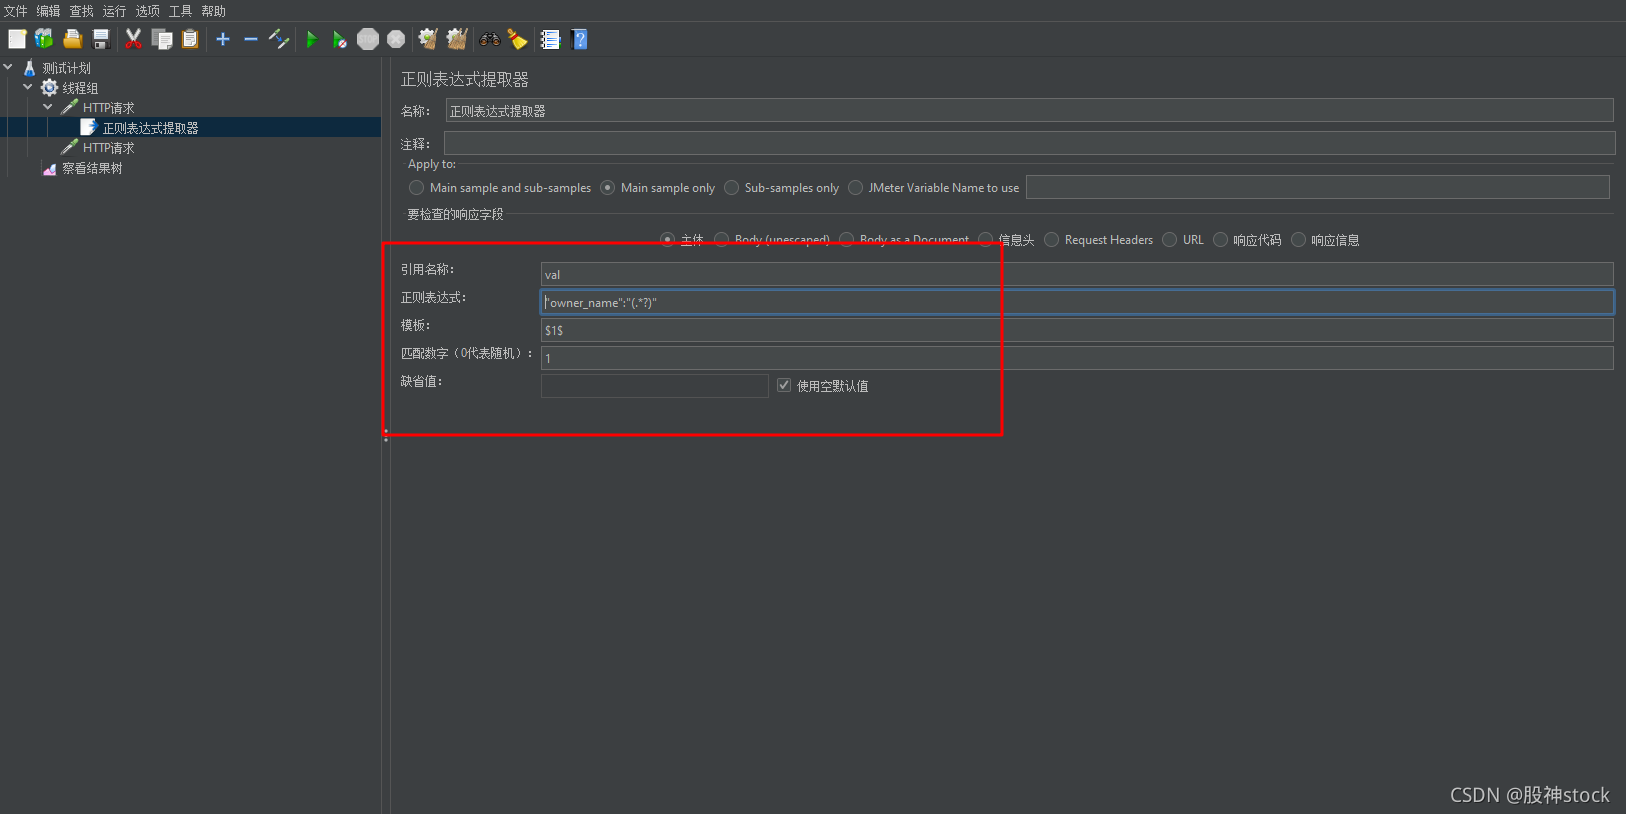Image resolution: width=1626 pixels, height=814 pixels.
Task: Select second HTTP请求 below the extractor
Action: (x=108, y=148)
